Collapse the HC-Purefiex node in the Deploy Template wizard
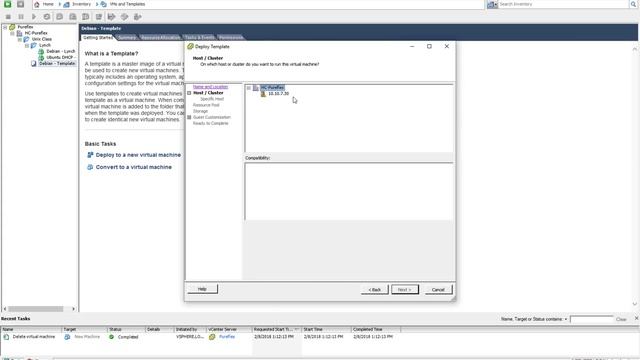This screenshot has width=640, height=360. point(249,88)
